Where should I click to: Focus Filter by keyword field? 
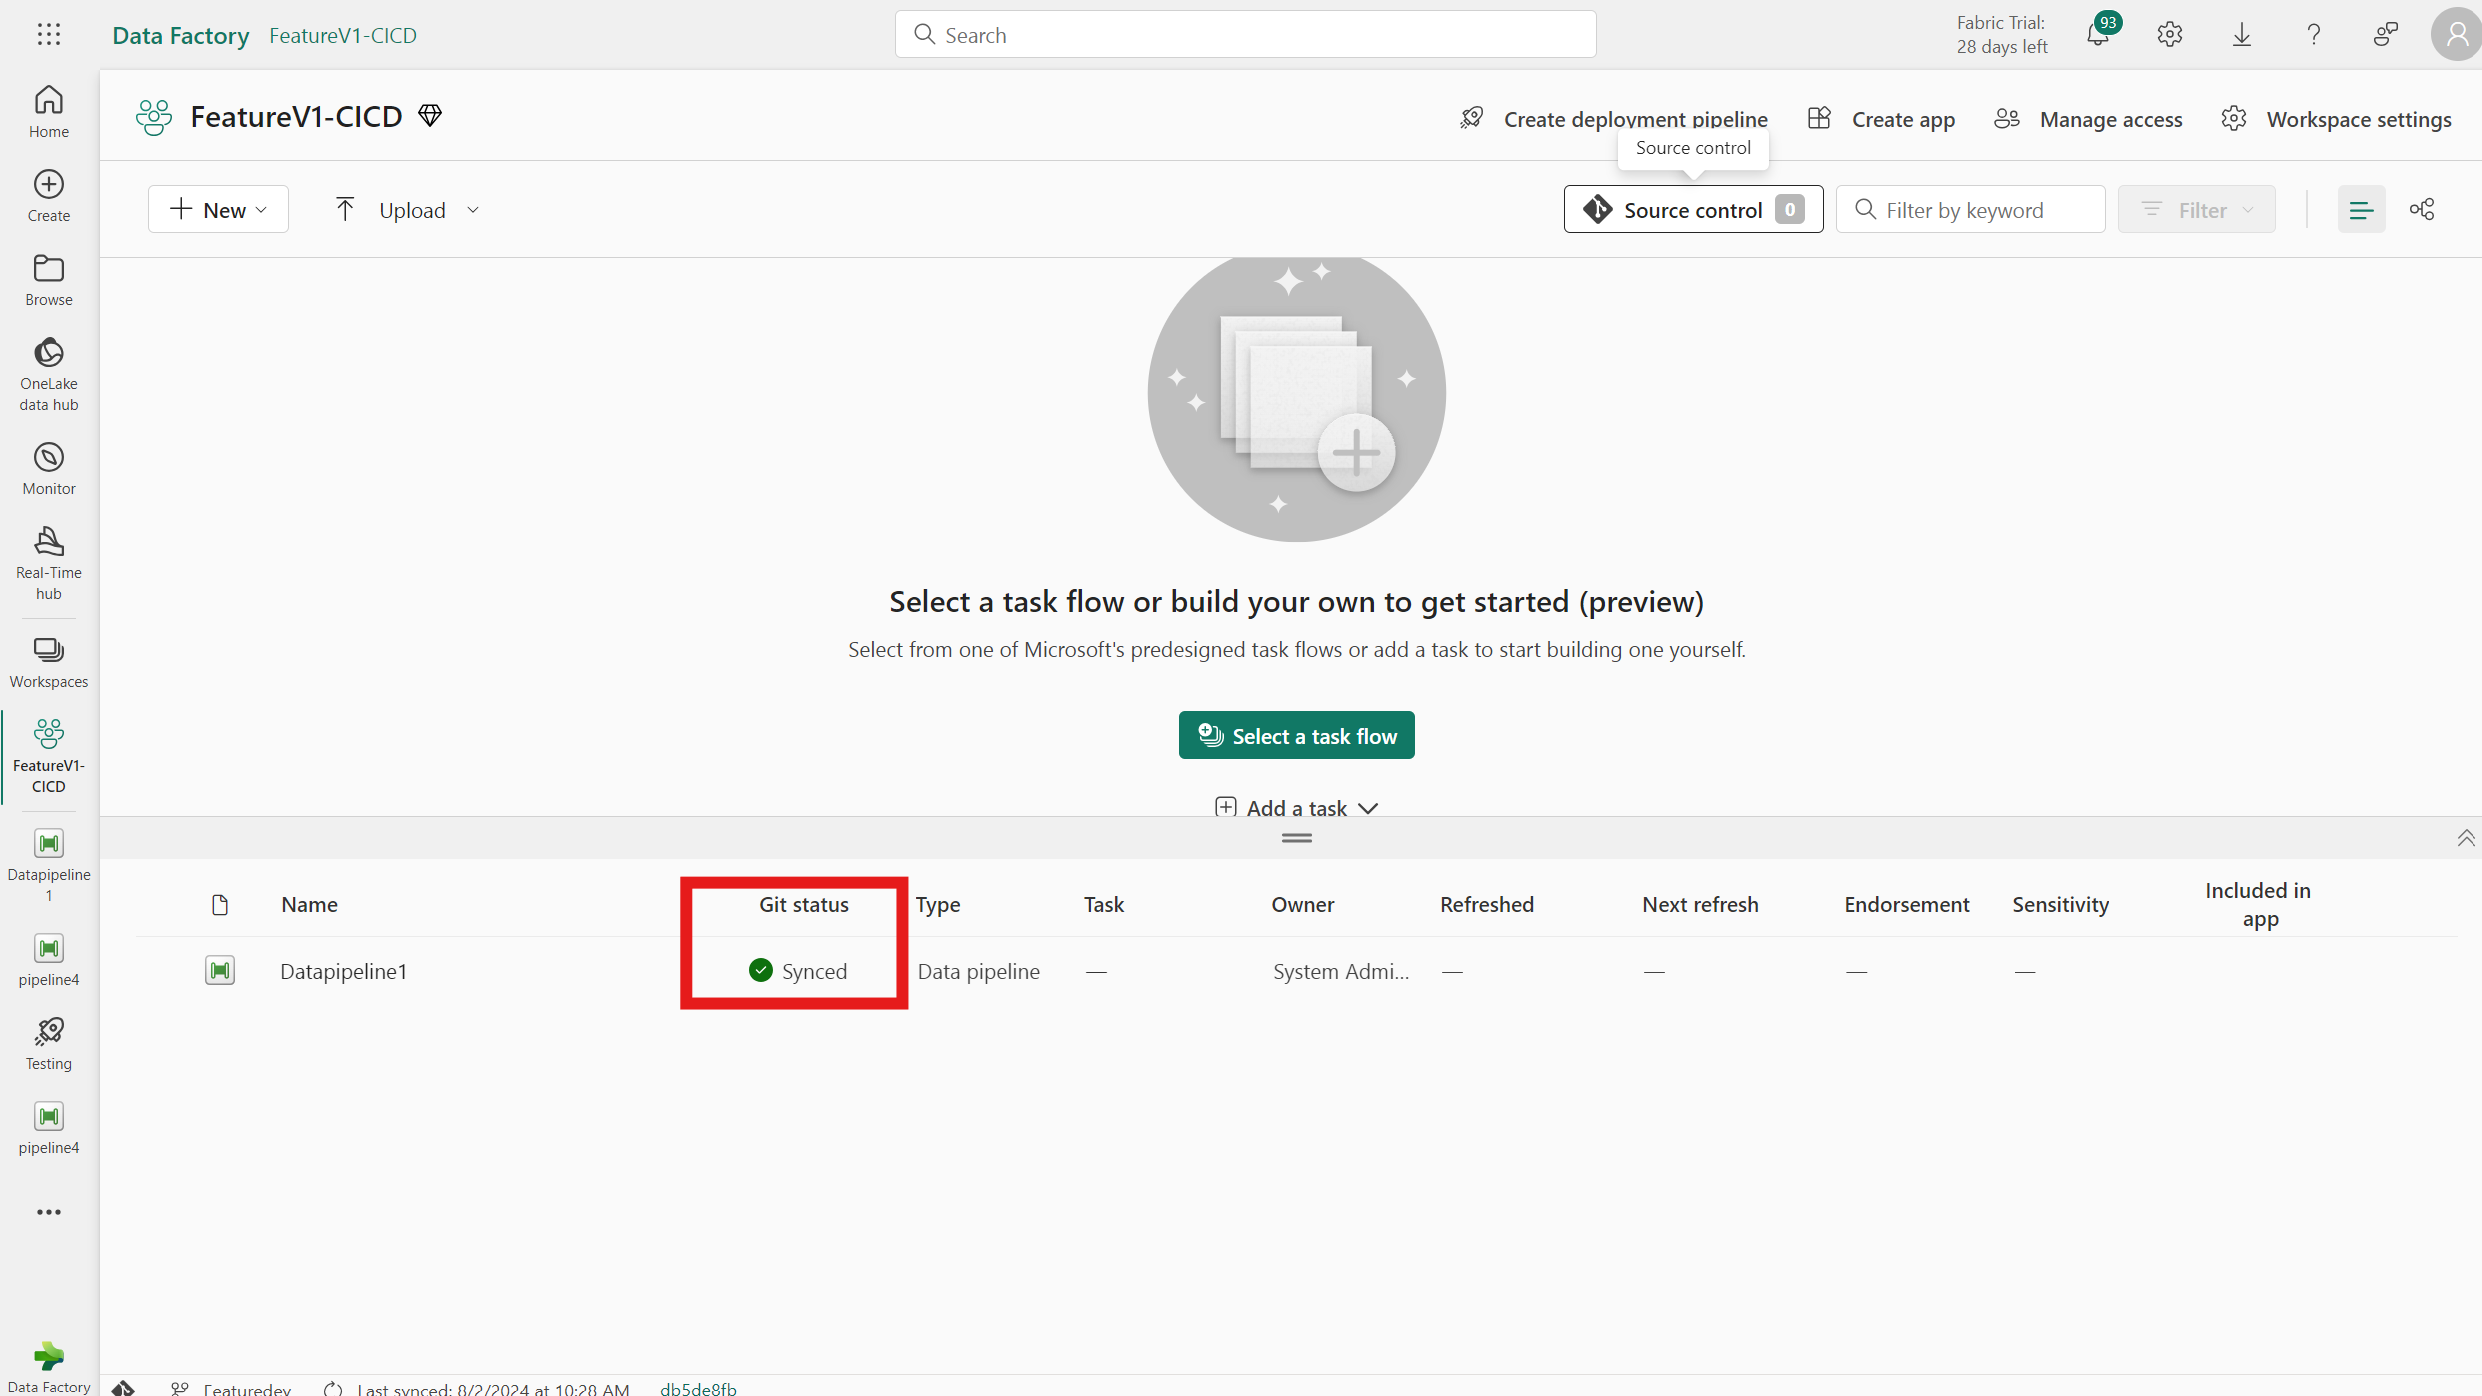point(1970,210)
